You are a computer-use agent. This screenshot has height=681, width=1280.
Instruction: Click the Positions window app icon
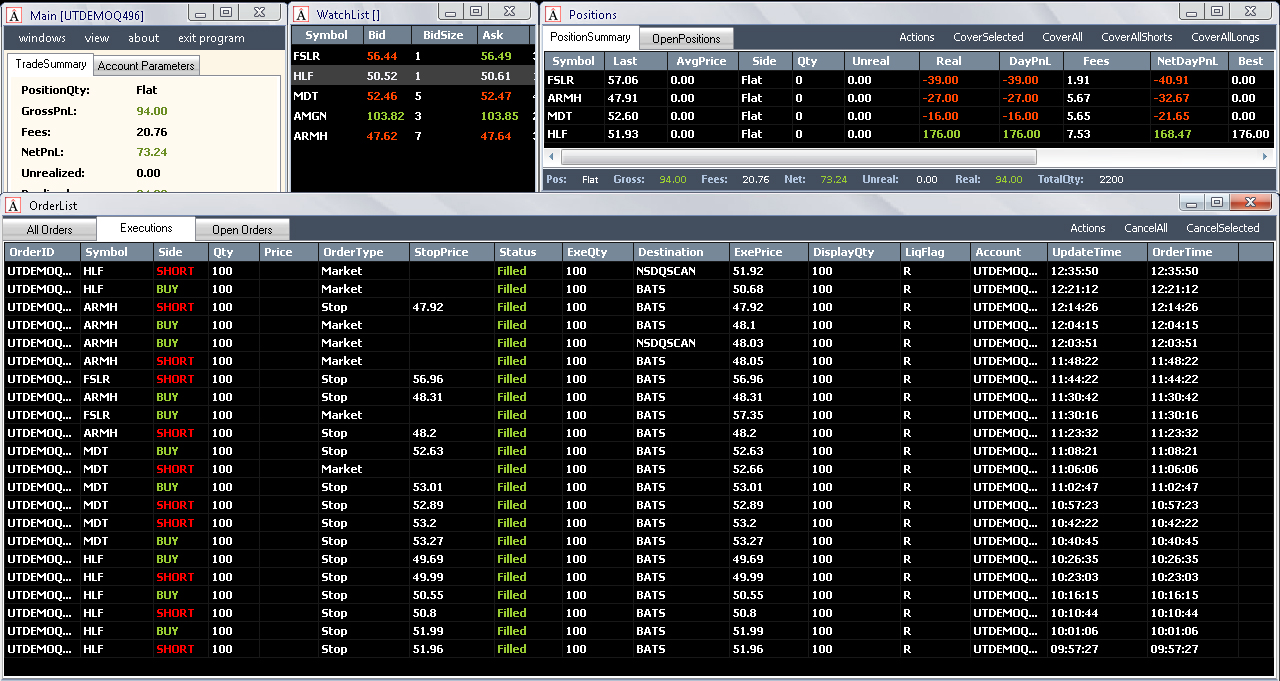click(x=552, y=14)
